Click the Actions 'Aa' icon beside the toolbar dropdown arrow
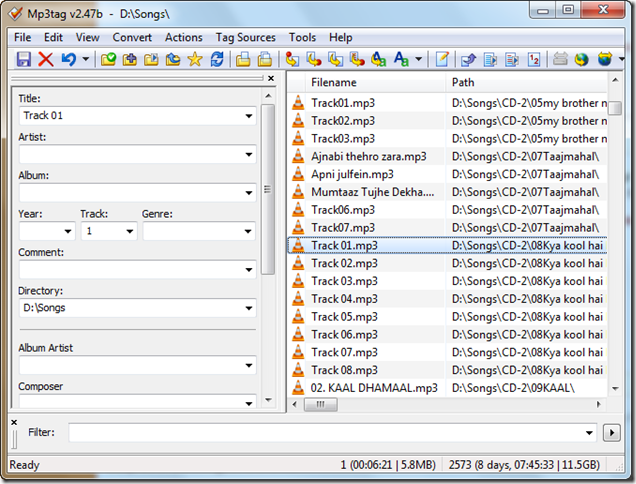The image size is (636, 484). point(401,59)
